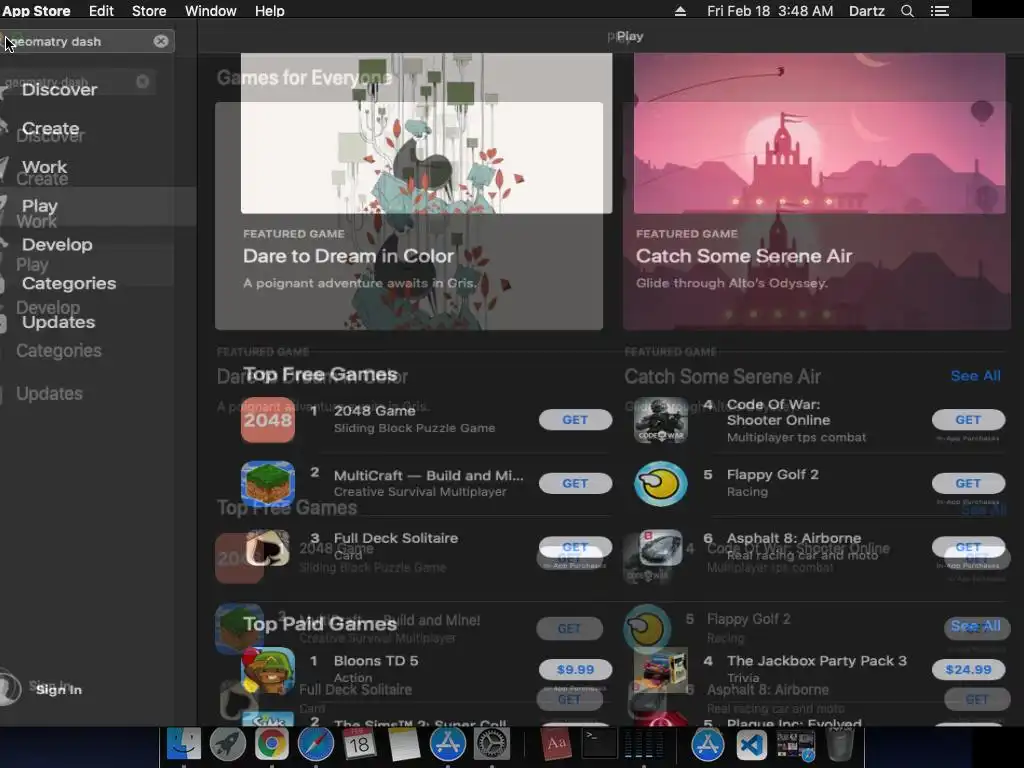Open Dictionary app in the dock
Image resolution: width=1024 pixels, height=768 pixels.
pyautogui.click(x=556, y=743)
